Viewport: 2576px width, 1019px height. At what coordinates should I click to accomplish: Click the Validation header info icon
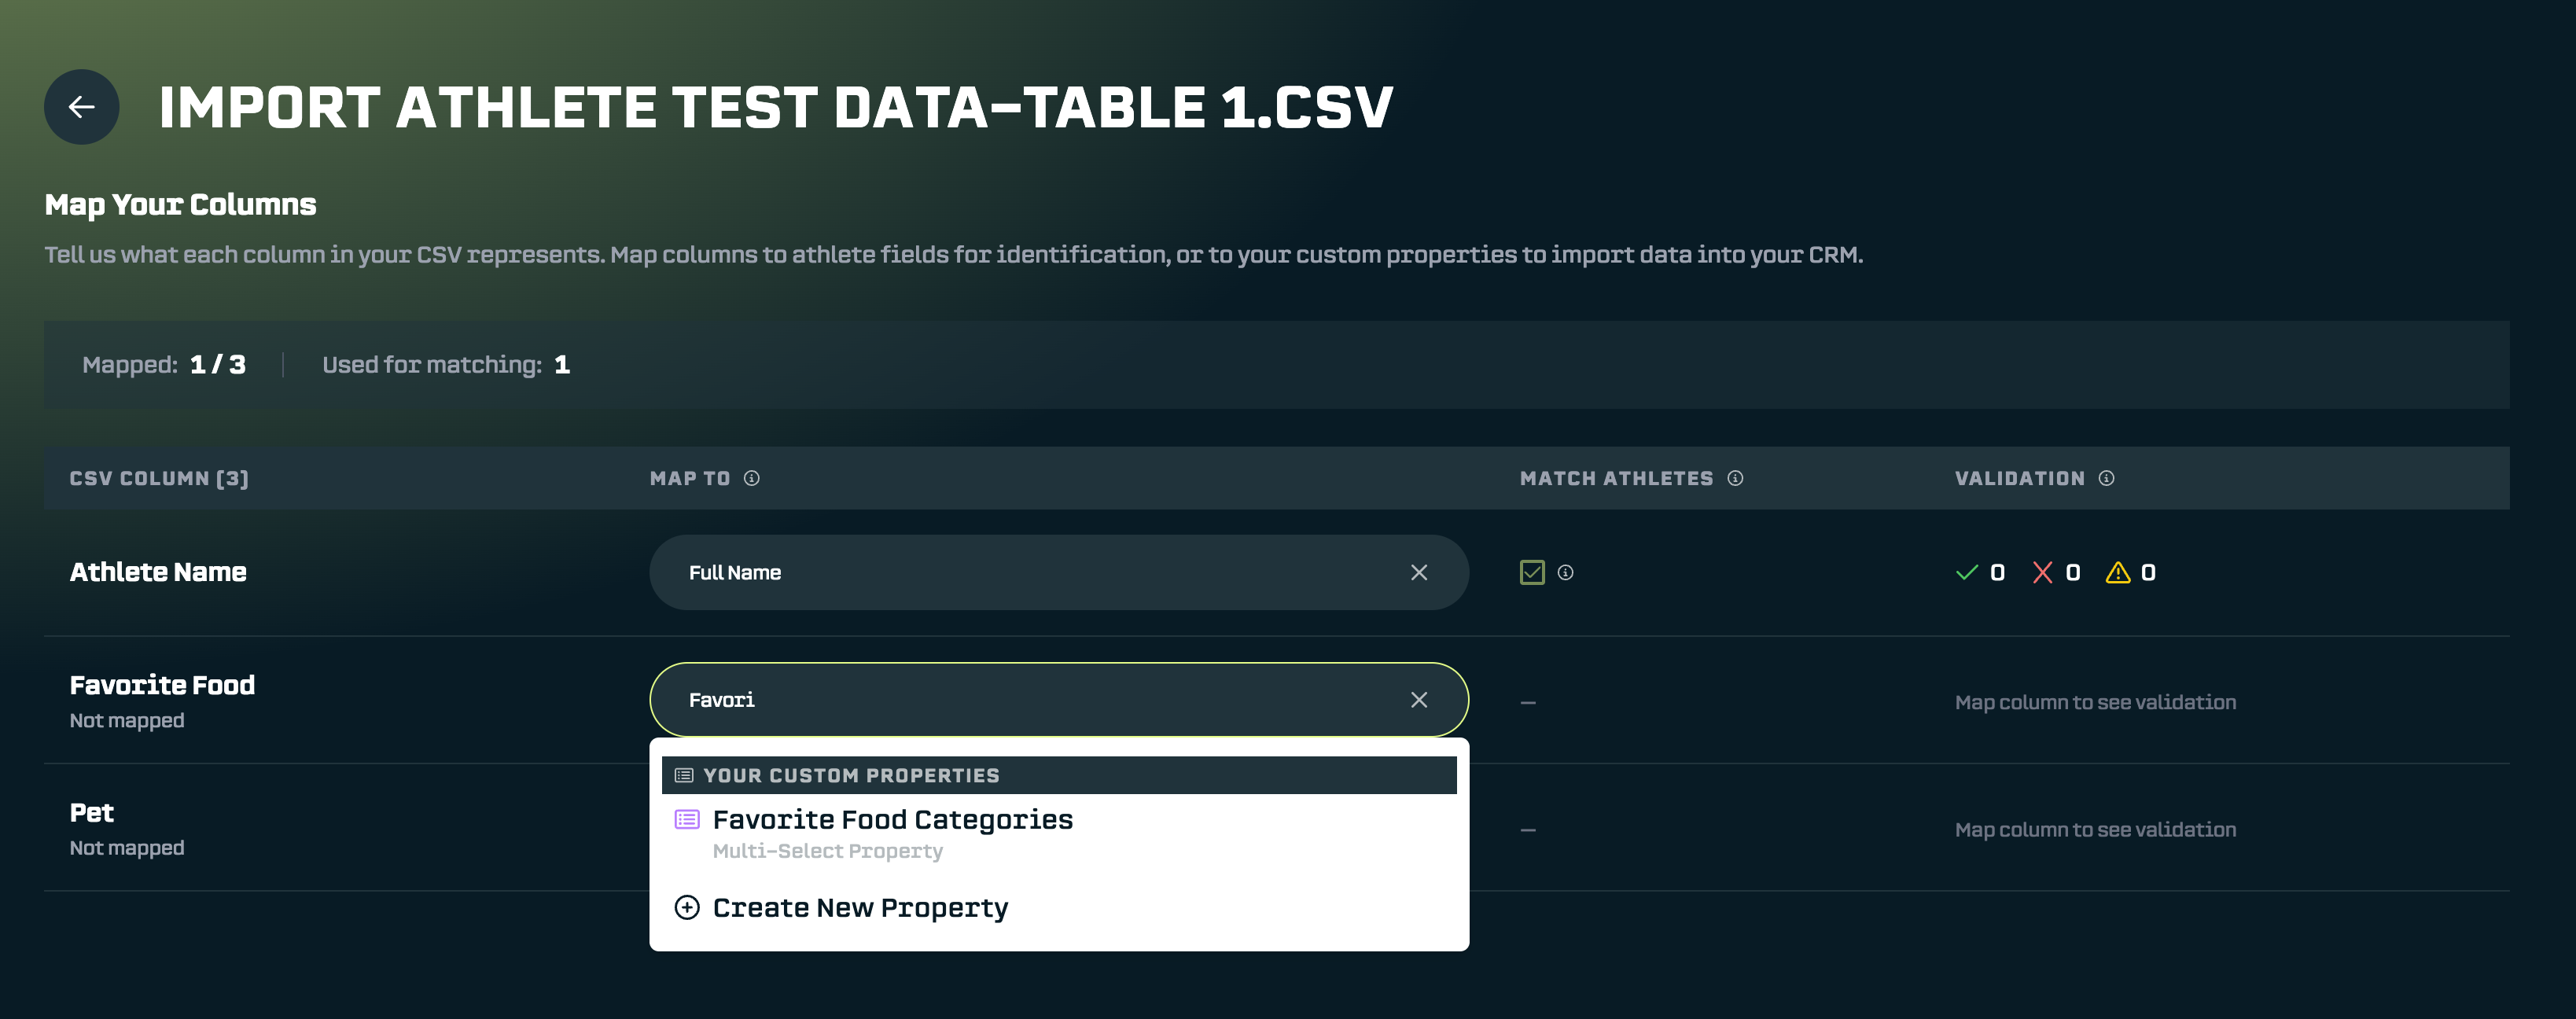tap(2106, 478)
